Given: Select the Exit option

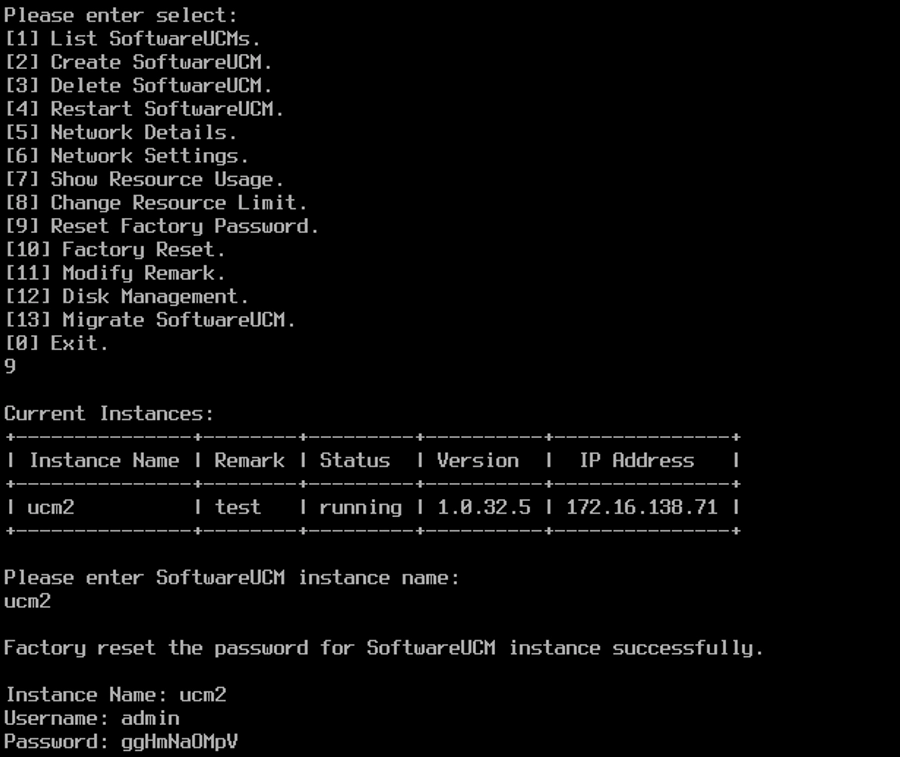Looking at the screenshot, I should click(x=56, y=343).
